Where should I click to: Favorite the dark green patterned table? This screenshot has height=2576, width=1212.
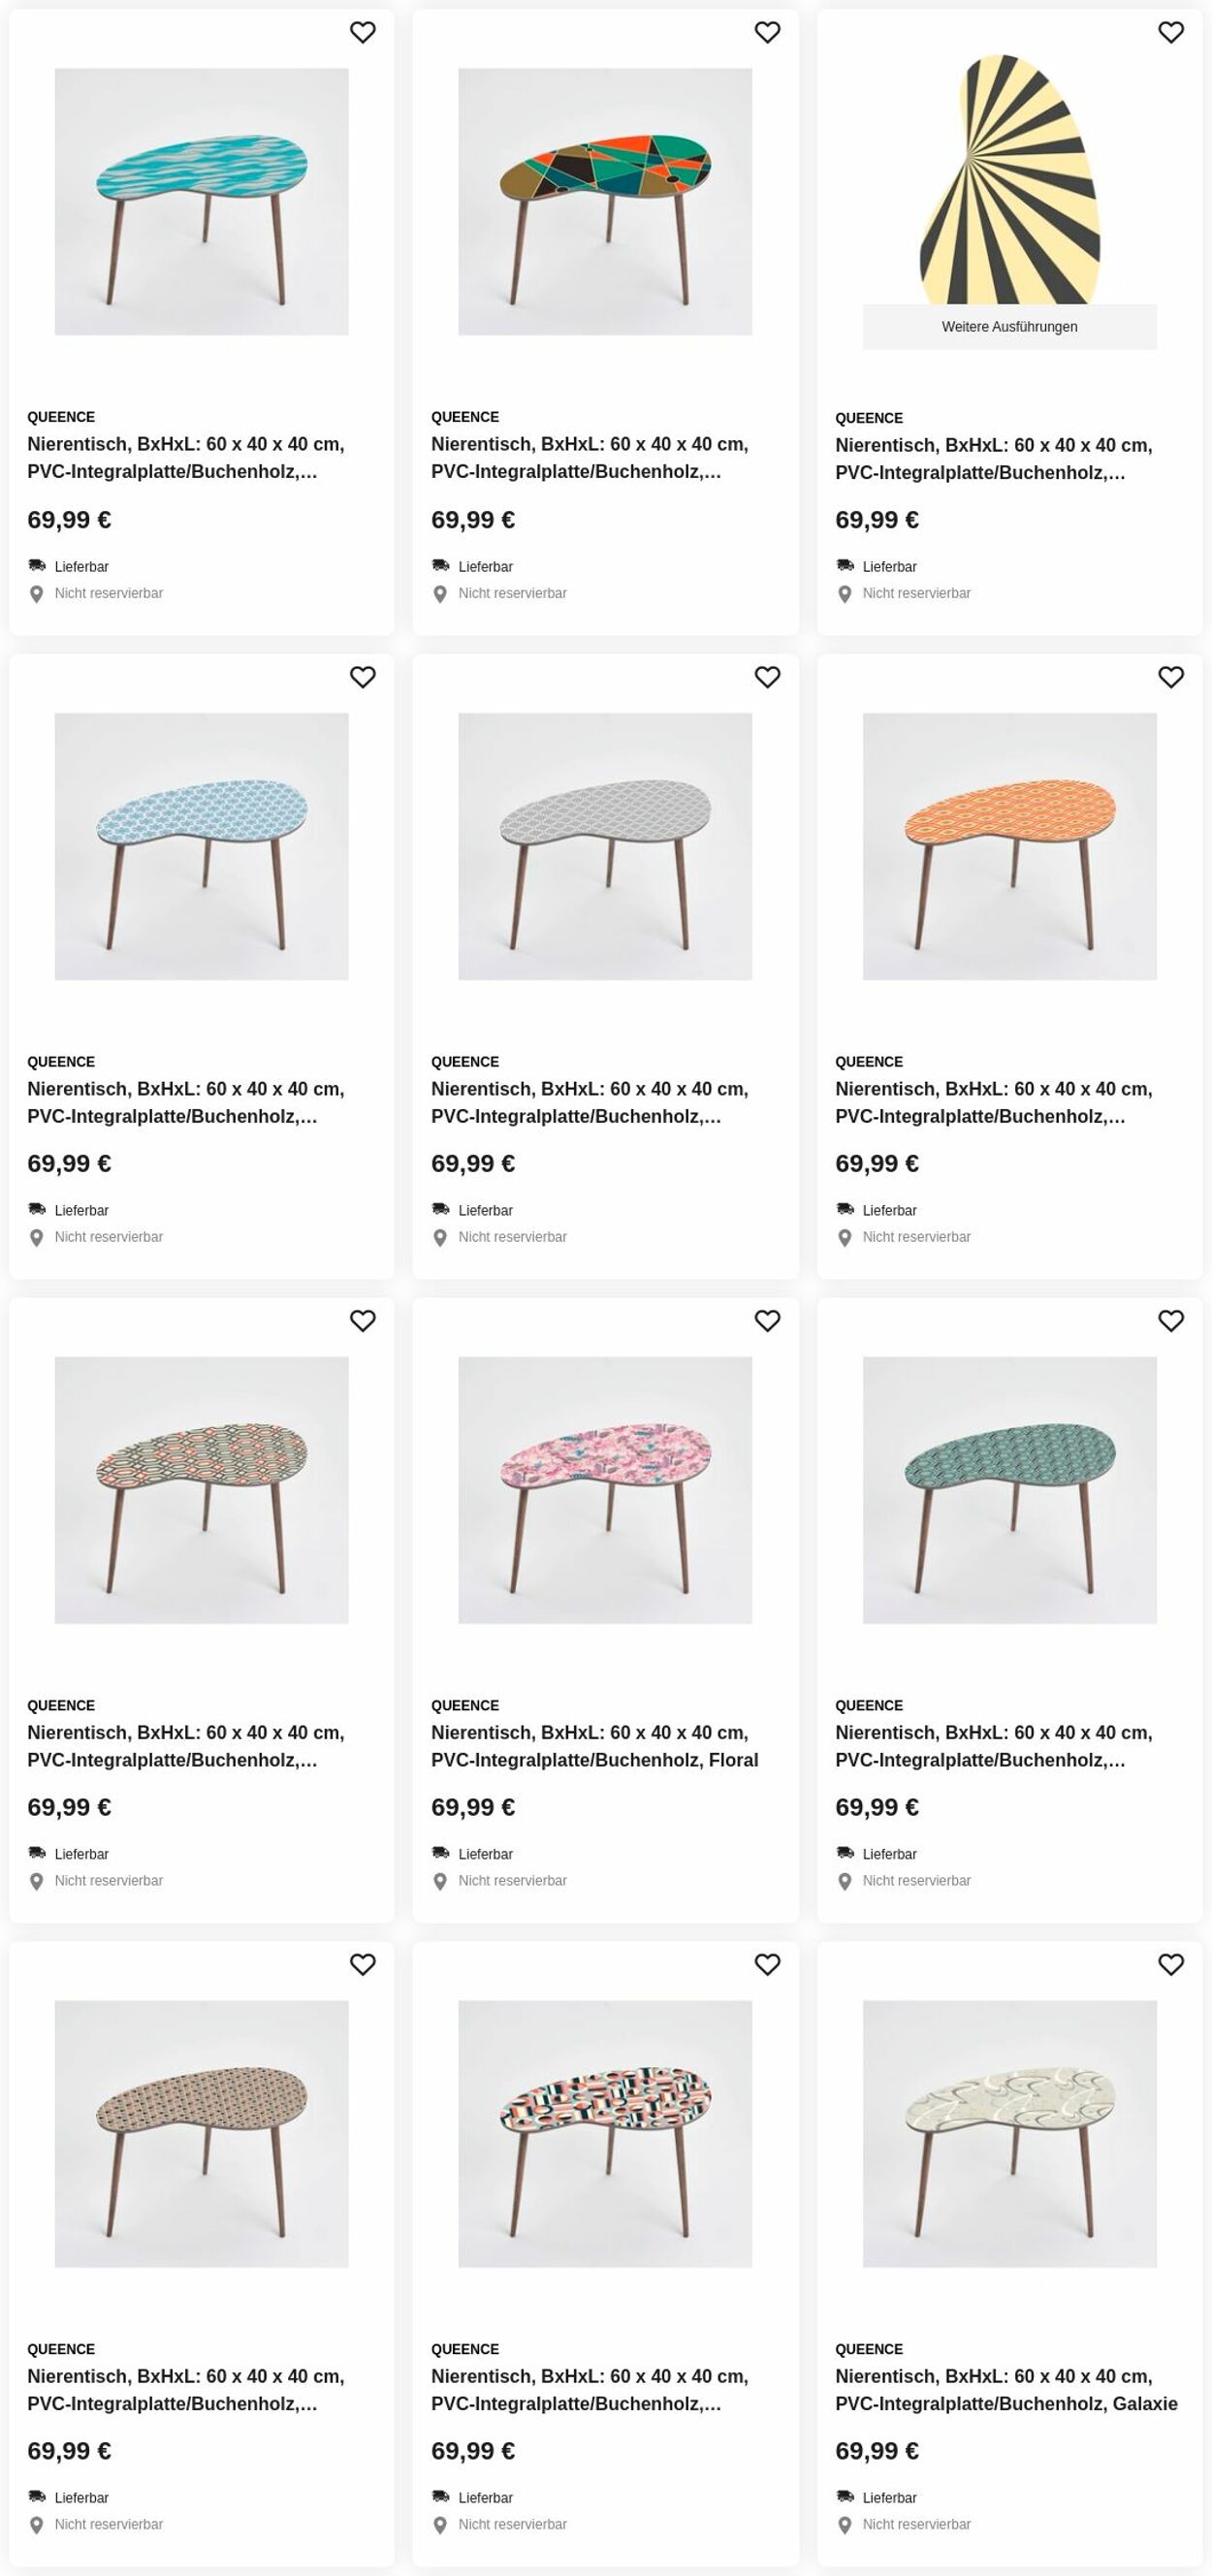1171,1321
